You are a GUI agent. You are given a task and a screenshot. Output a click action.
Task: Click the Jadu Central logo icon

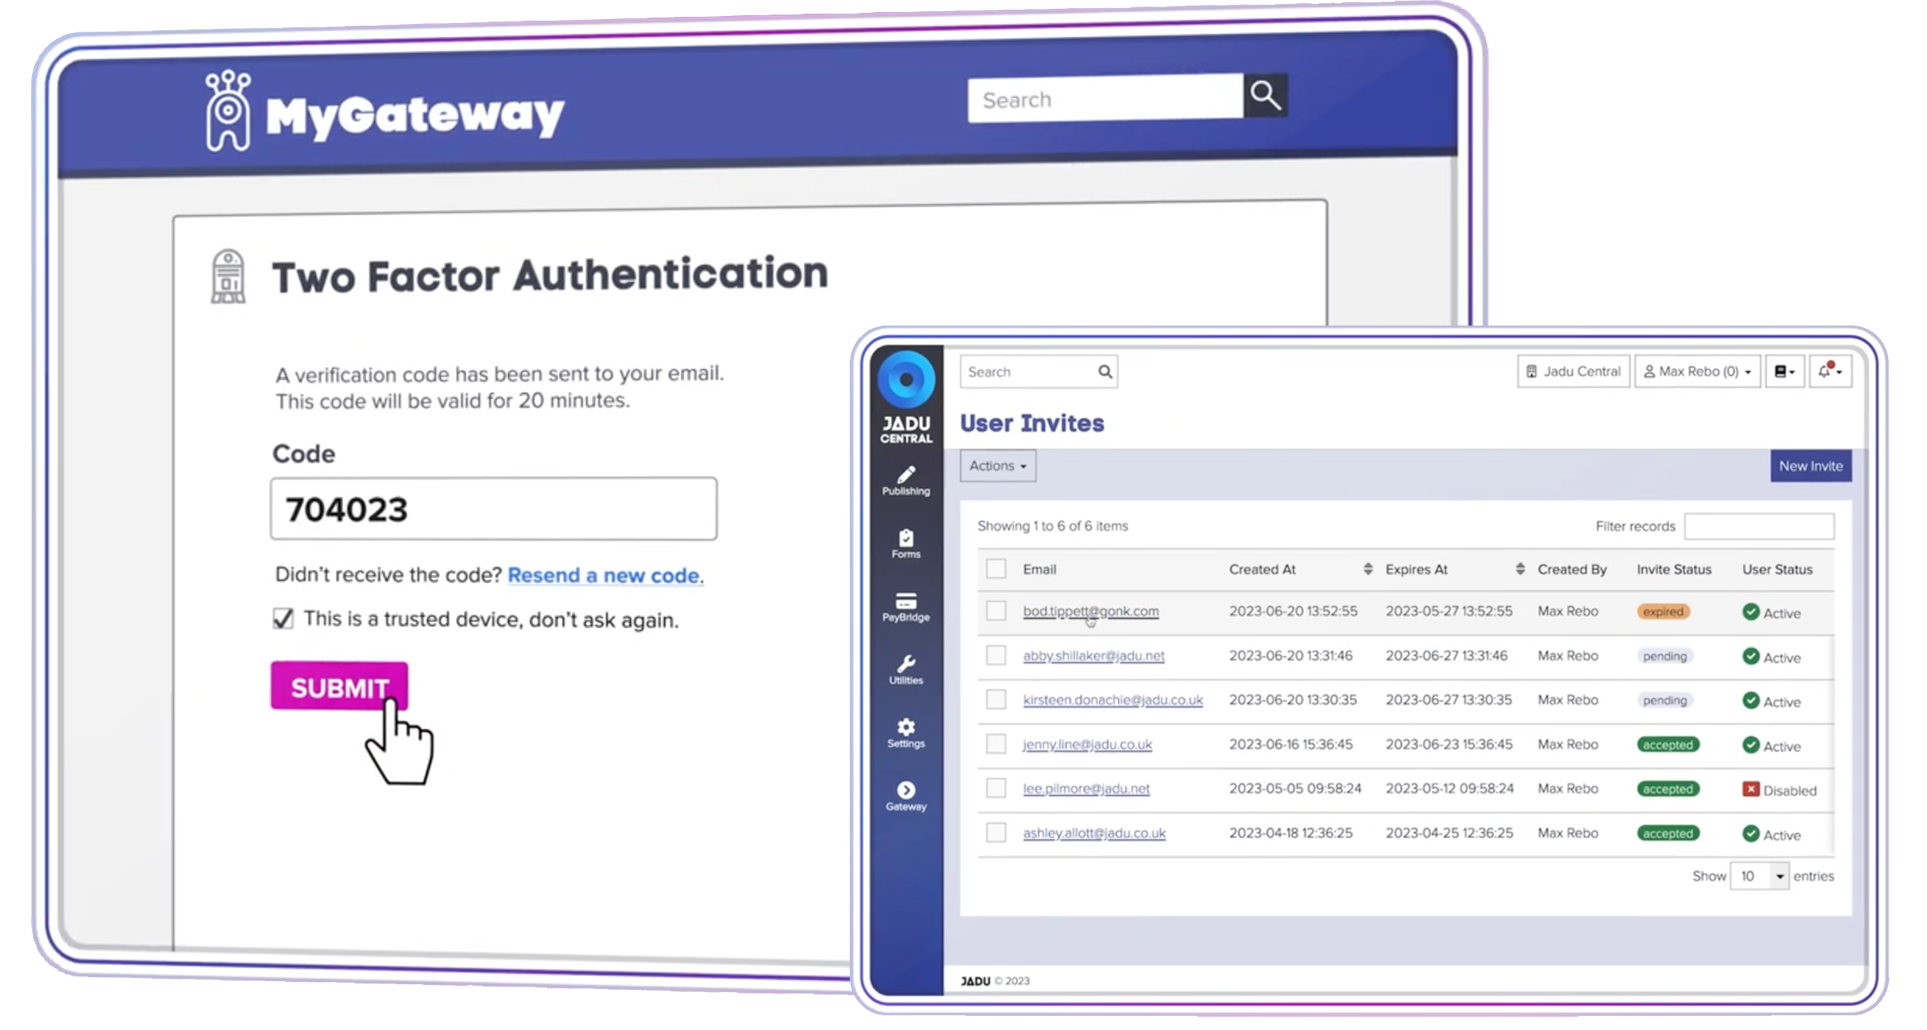[906, 381]
